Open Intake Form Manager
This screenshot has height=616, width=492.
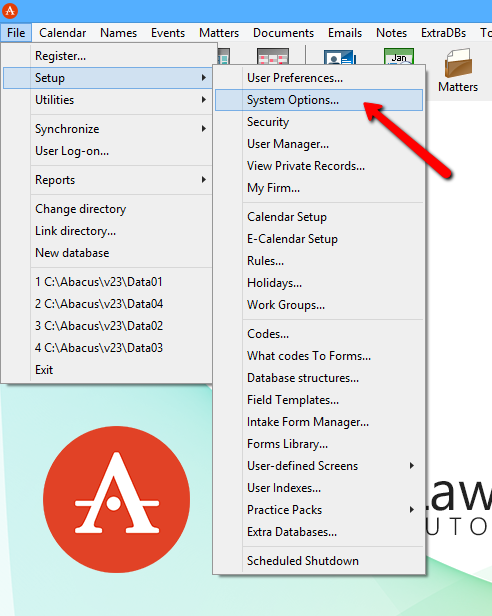319,422
